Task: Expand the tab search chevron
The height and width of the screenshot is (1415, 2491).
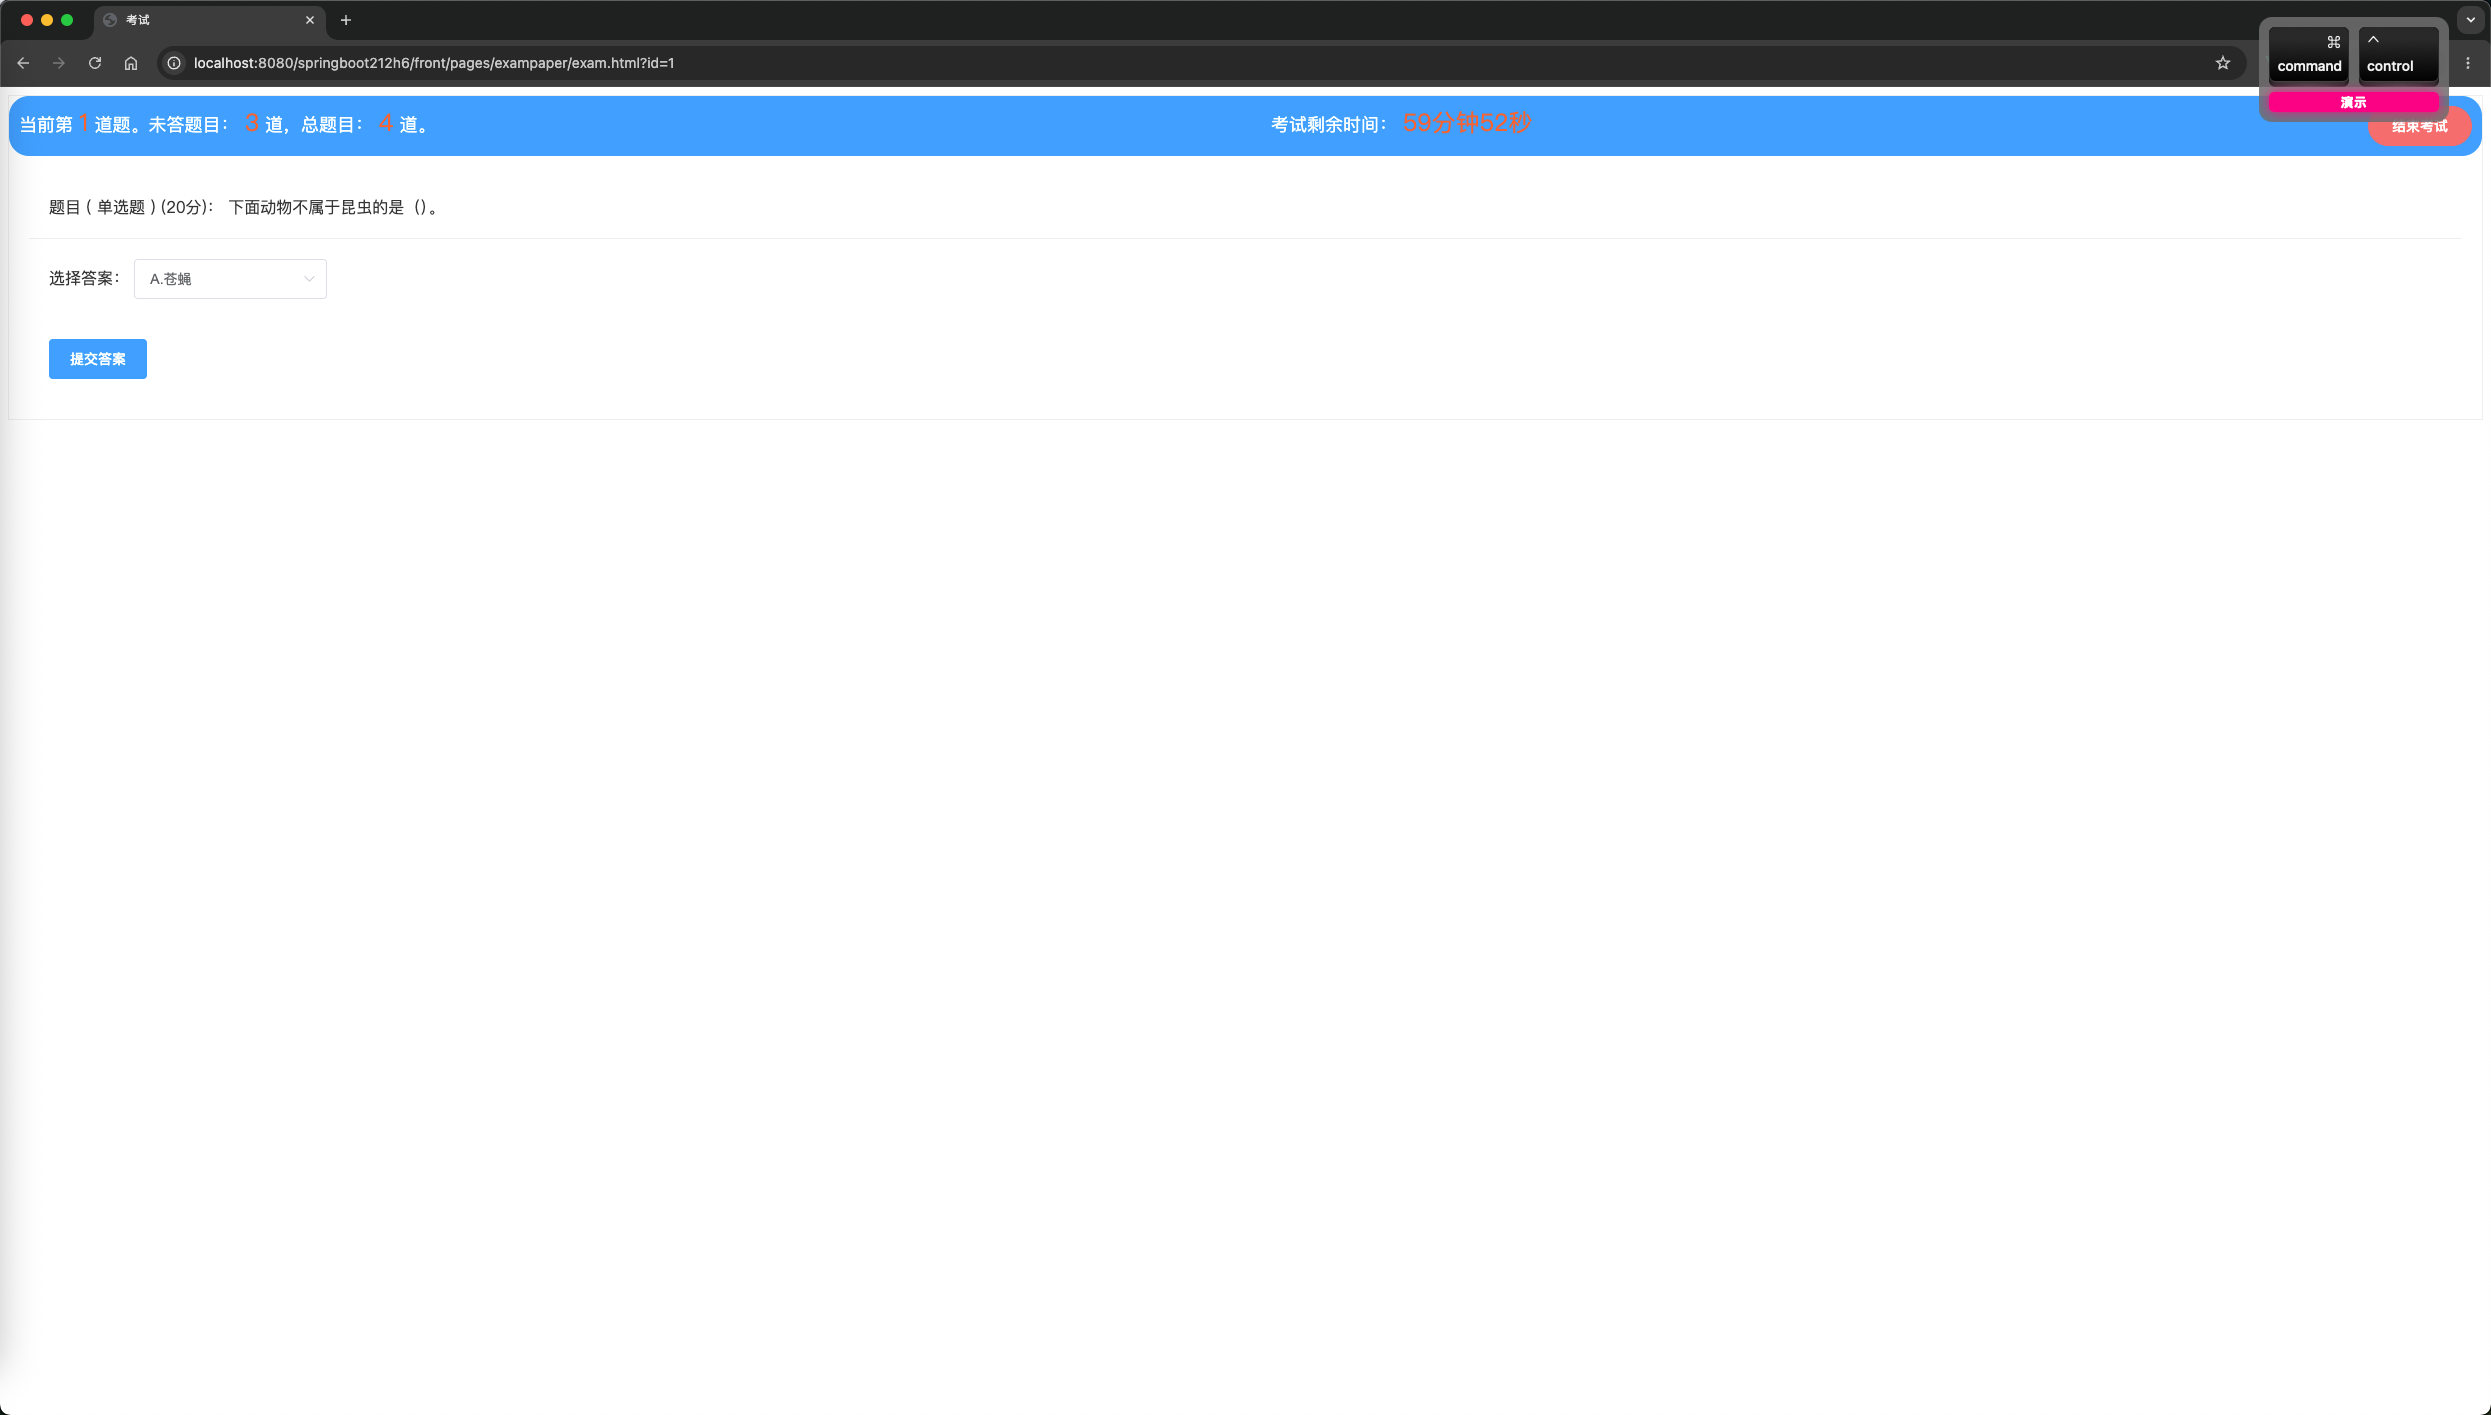Action: coord(2471,20)
